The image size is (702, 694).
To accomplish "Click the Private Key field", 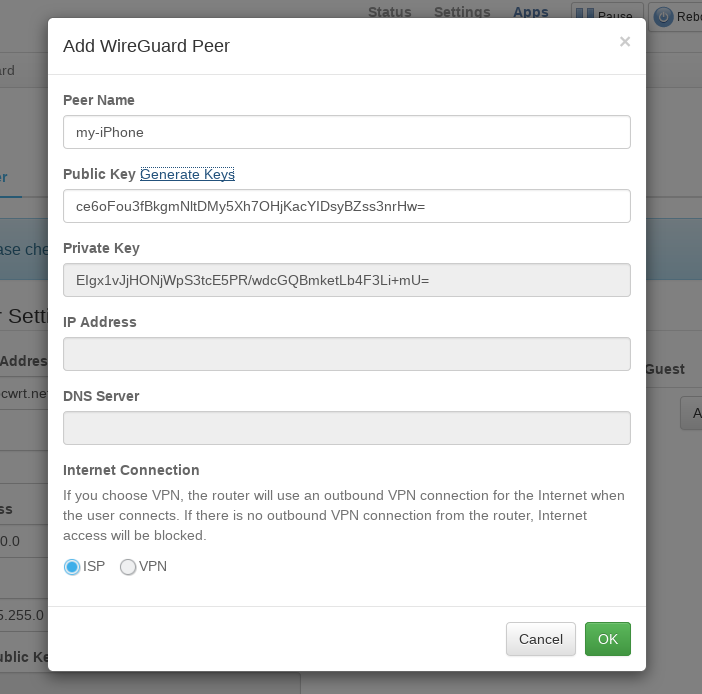I will click(346, 280).
